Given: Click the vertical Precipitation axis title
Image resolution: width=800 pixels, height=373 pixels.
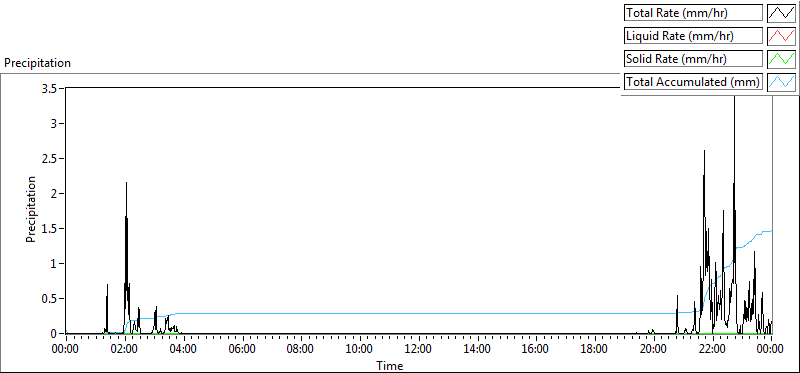Looking at the screenshot, I should pos(31,209).
